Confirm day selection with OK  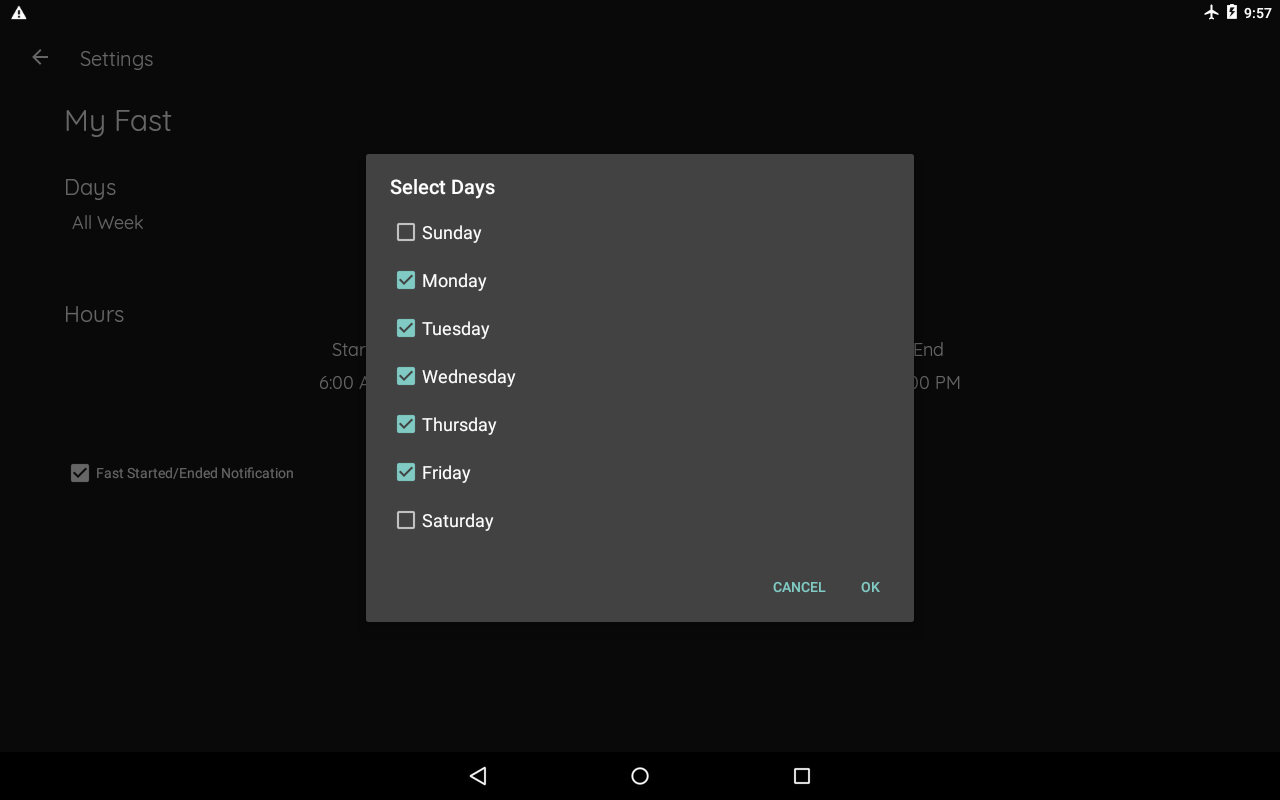point(870,587)
